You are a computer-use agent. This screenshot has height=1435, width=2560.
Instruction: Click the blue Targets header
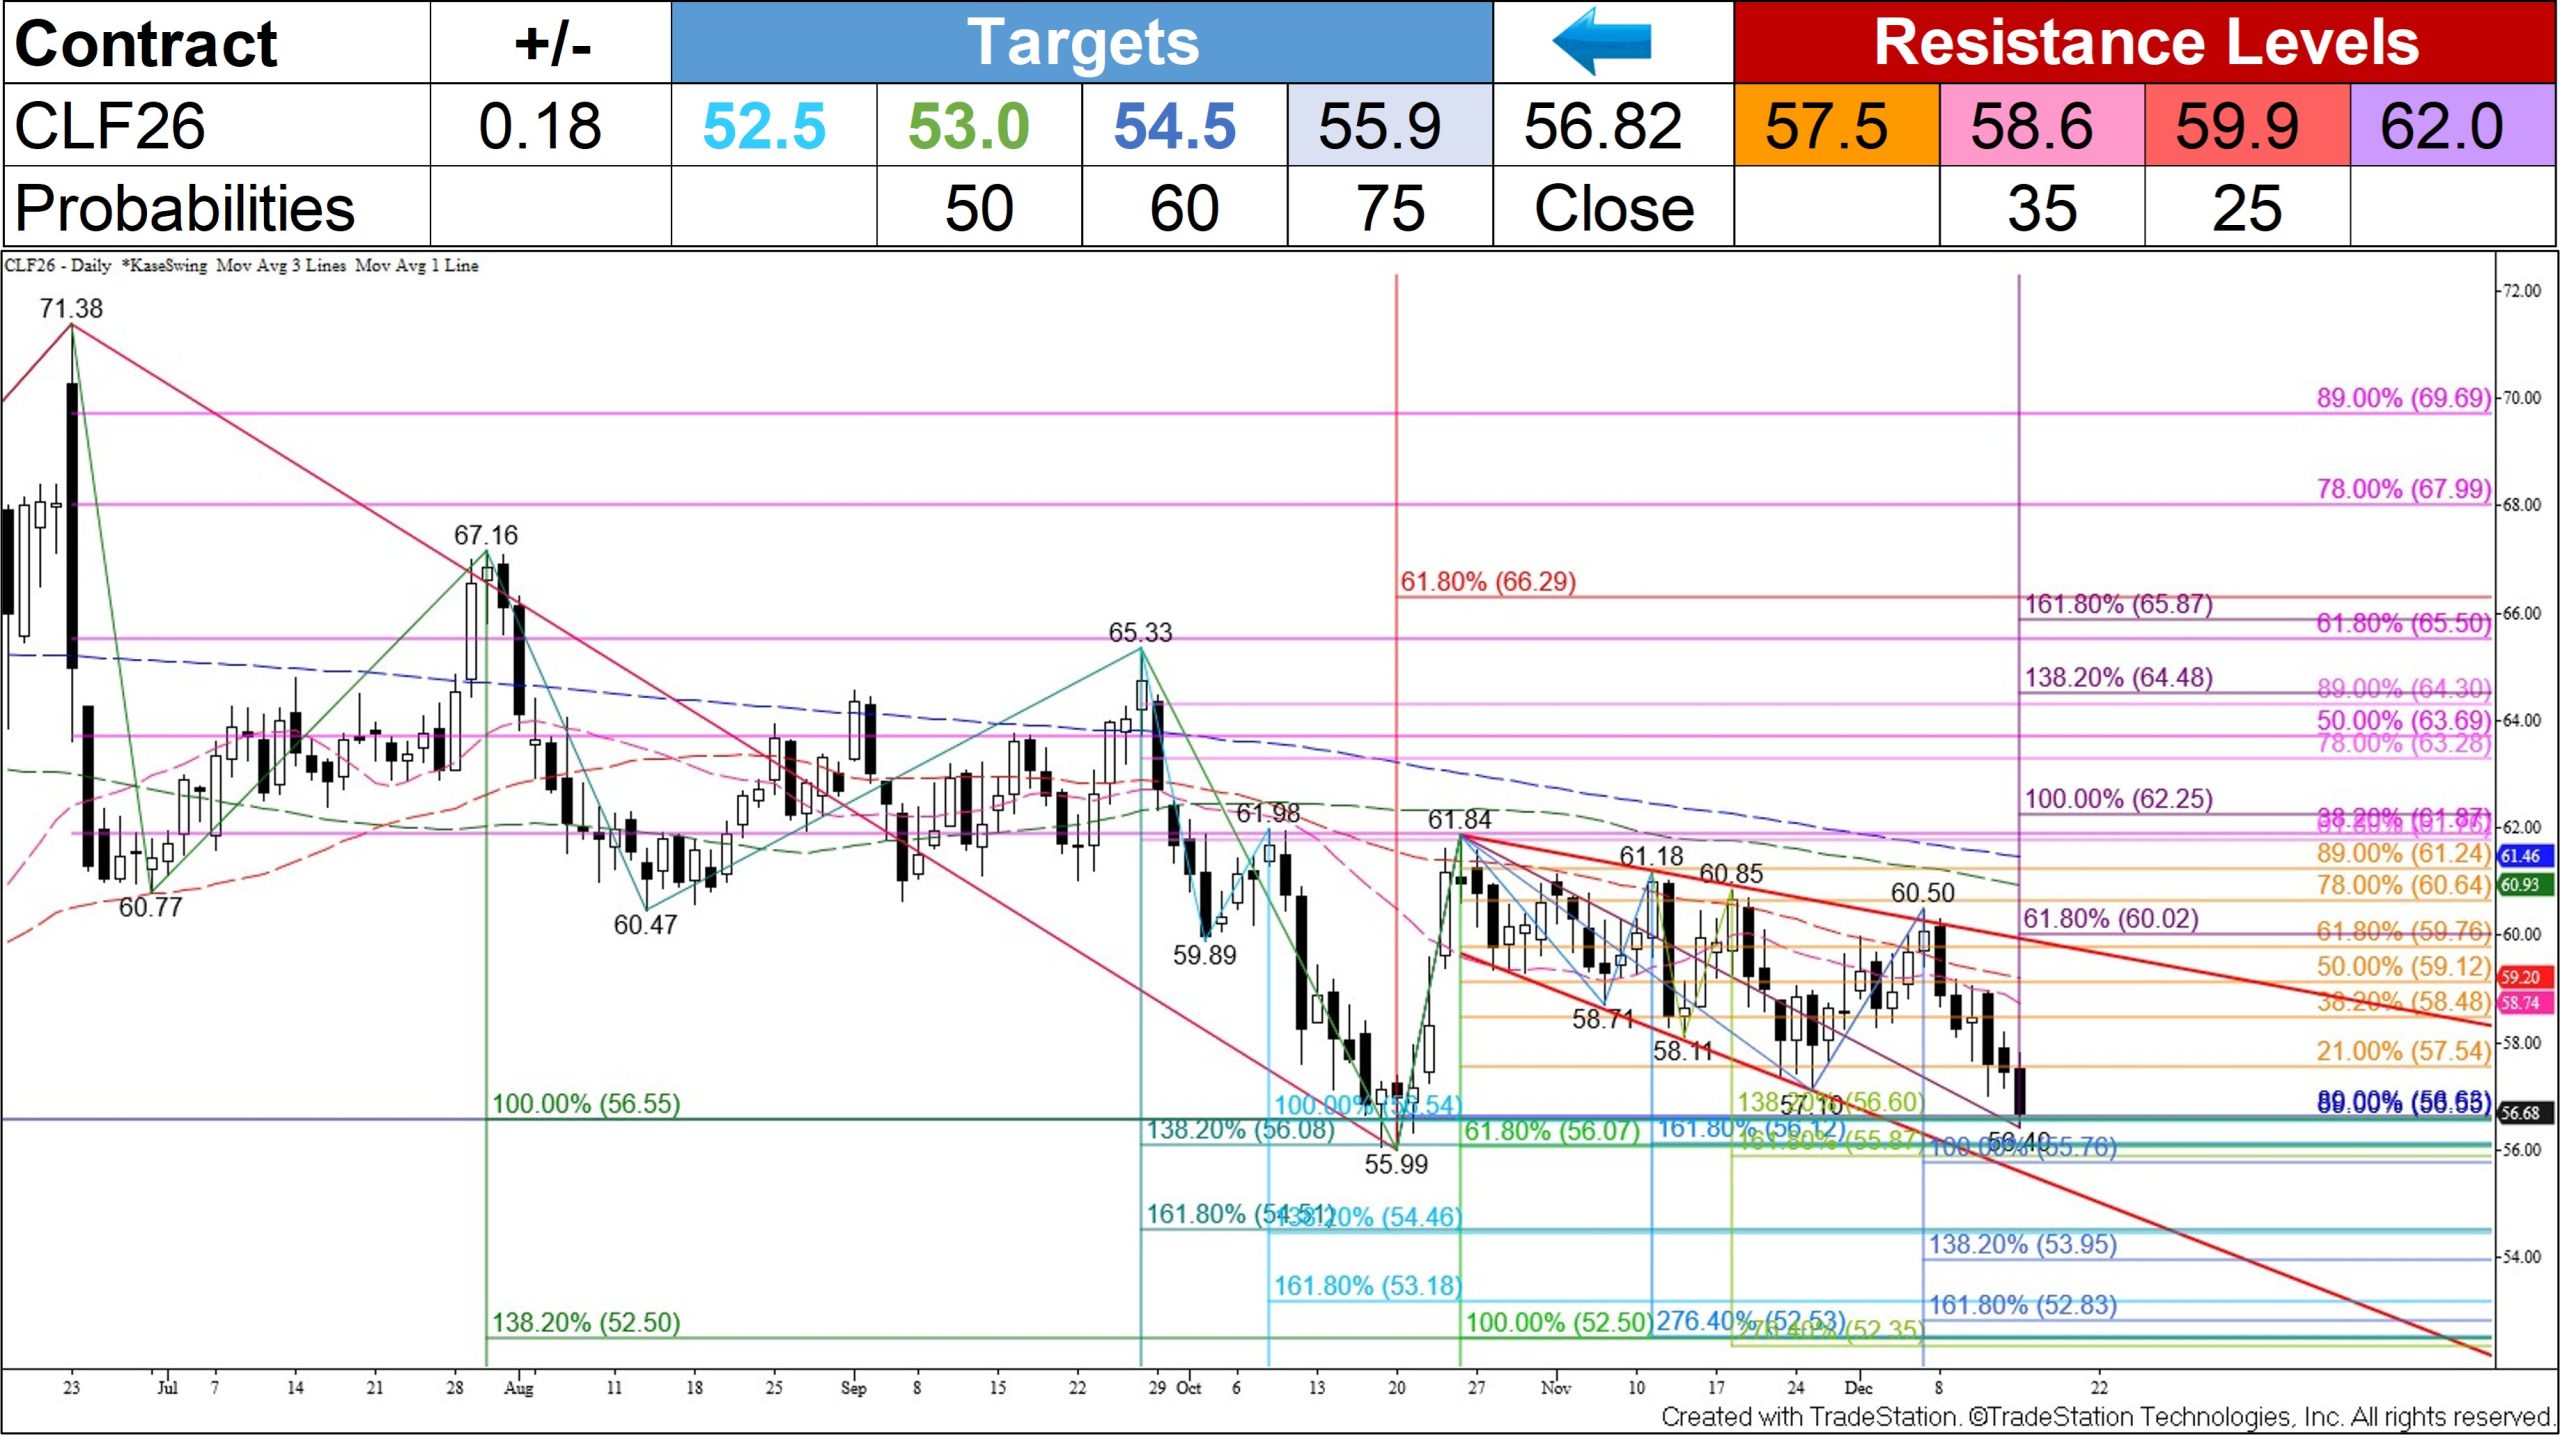(1082, 42)
